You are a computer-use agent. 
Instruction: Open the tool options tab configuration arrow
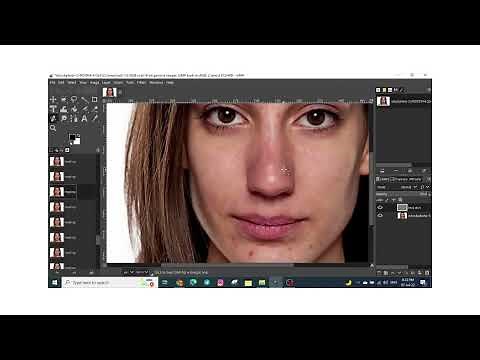point(98,150)
